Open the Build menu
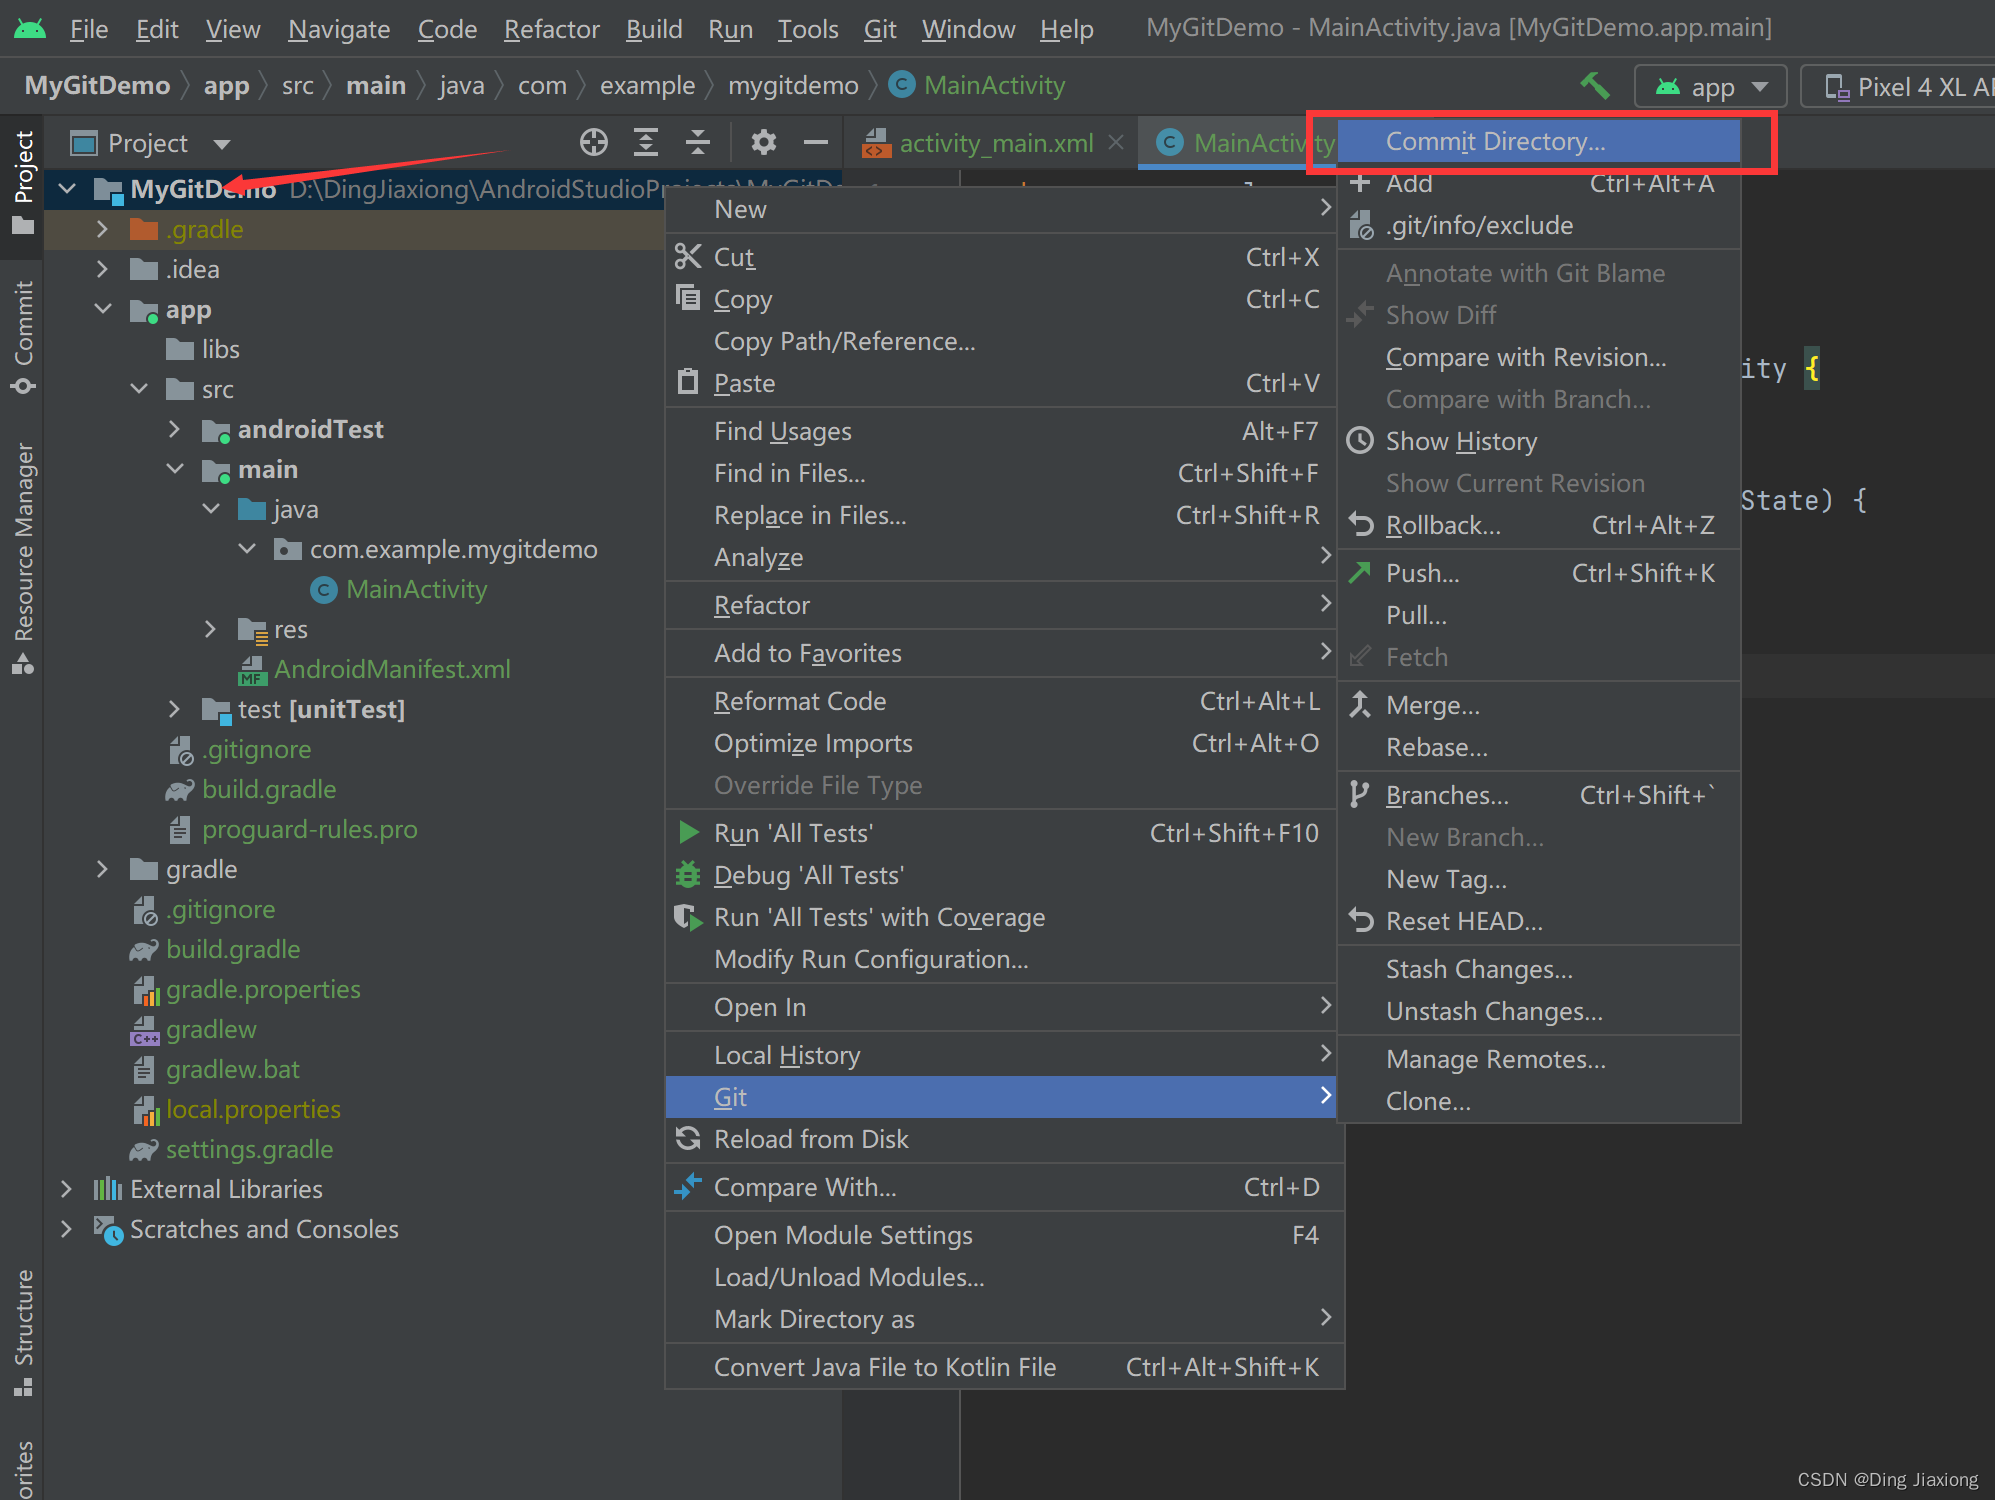 pos(654,29)
